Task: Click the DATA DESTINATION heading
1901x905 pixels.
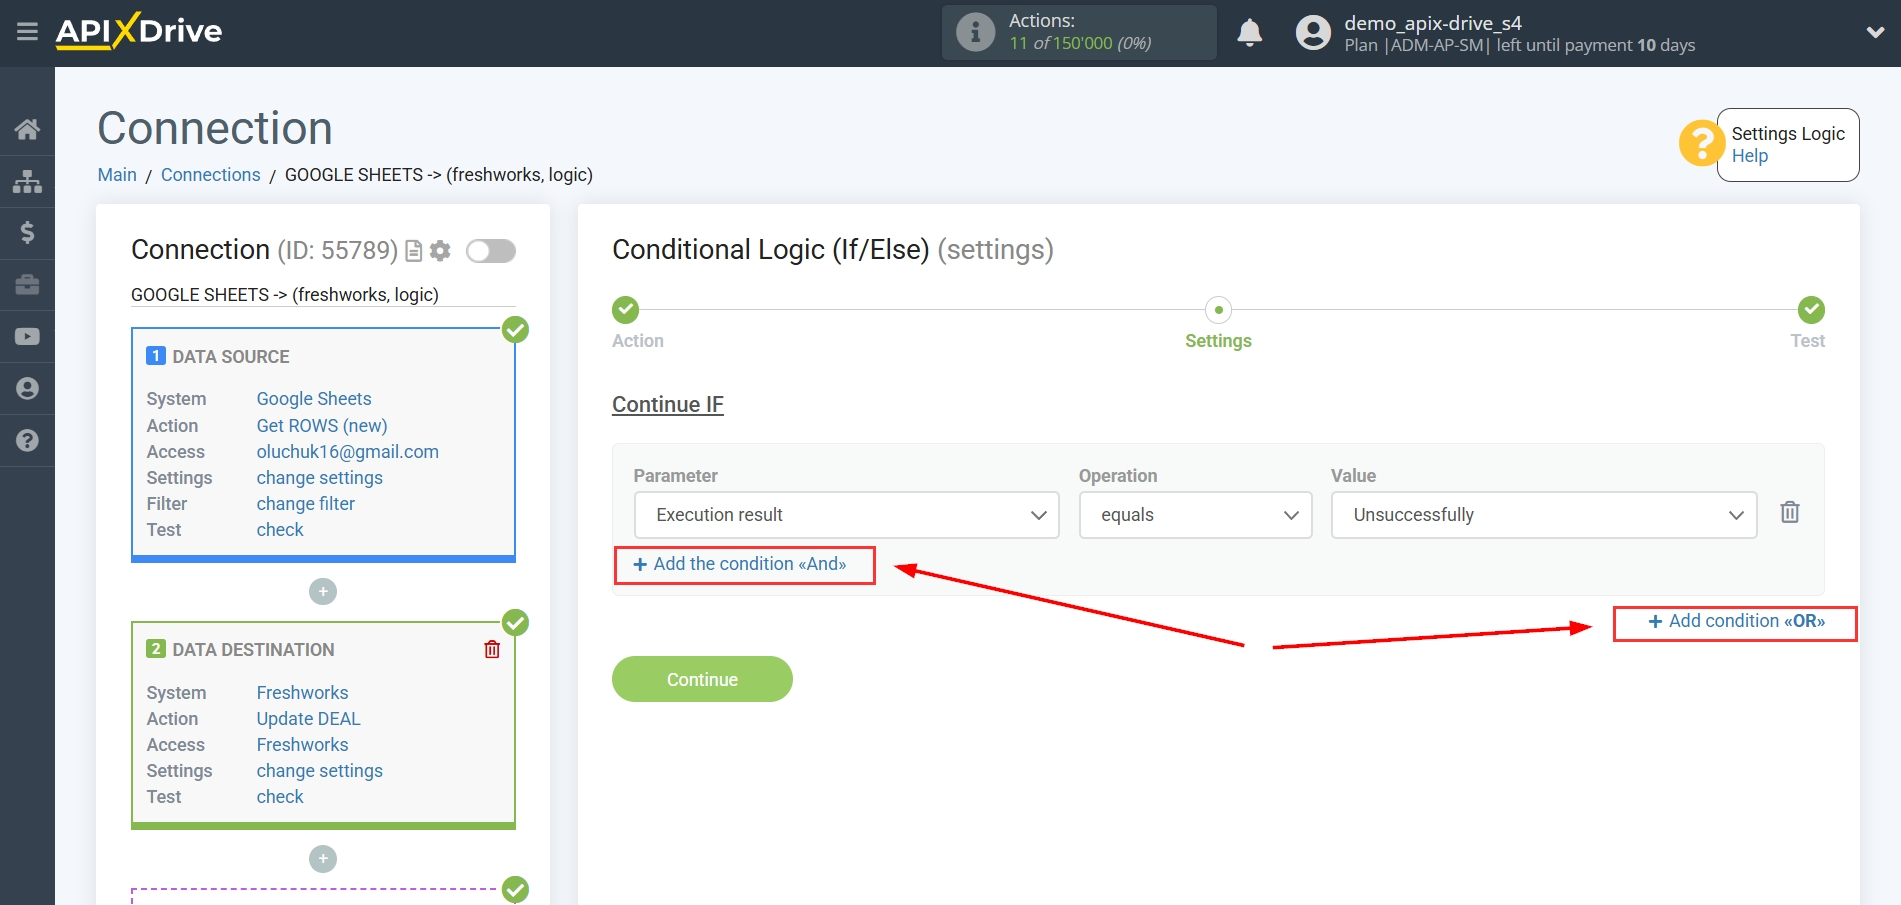Action: (254, 650)
